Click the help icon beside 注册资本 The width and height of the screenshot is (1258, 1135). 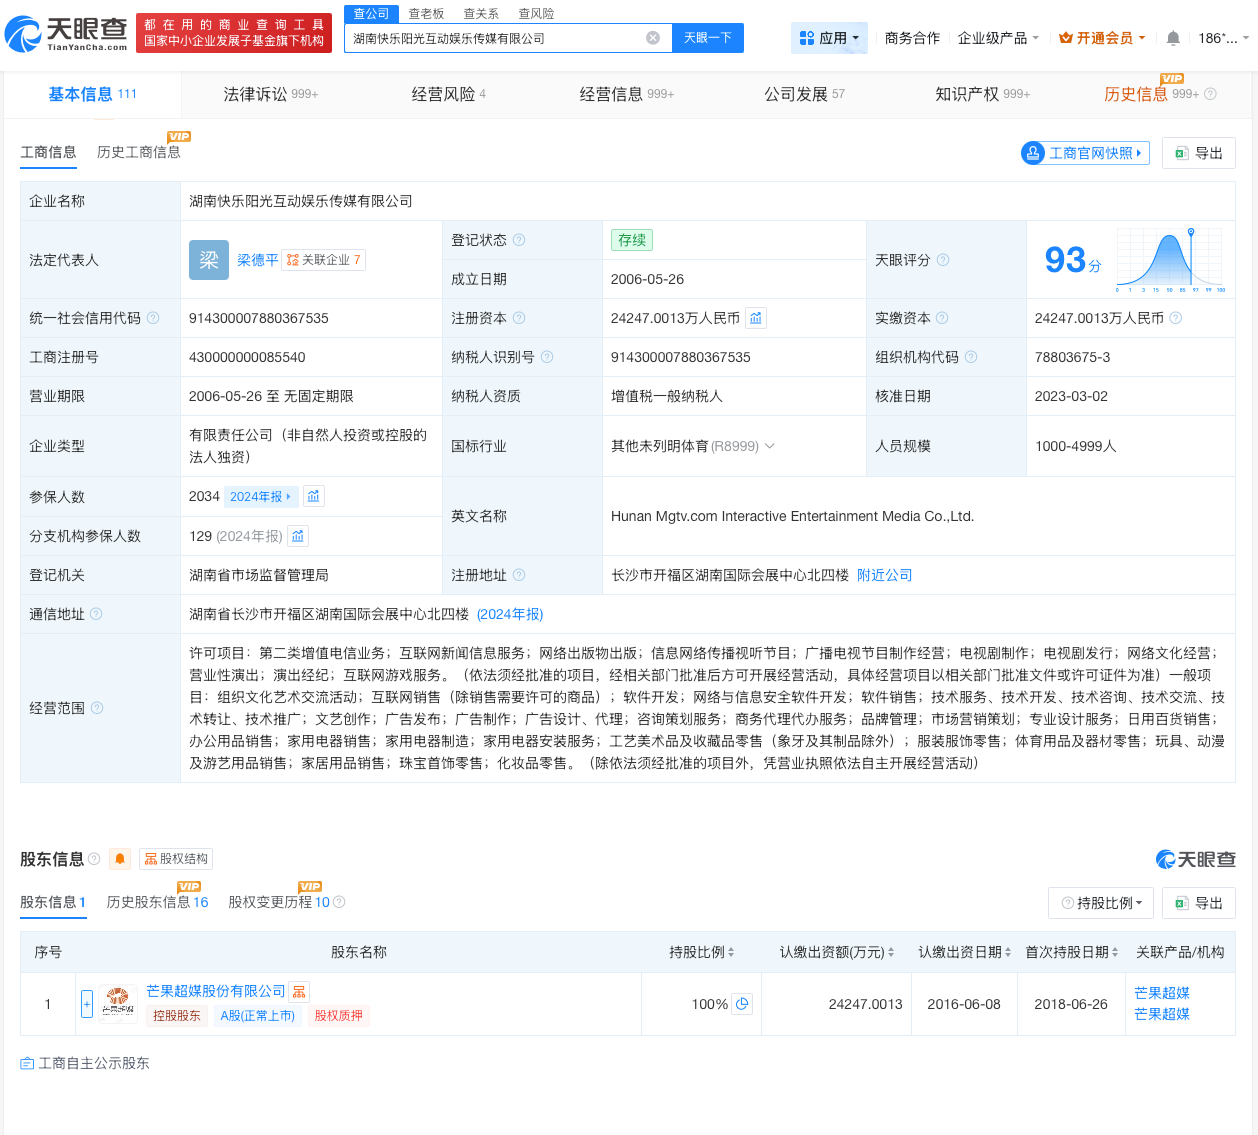tap(519, 318)
